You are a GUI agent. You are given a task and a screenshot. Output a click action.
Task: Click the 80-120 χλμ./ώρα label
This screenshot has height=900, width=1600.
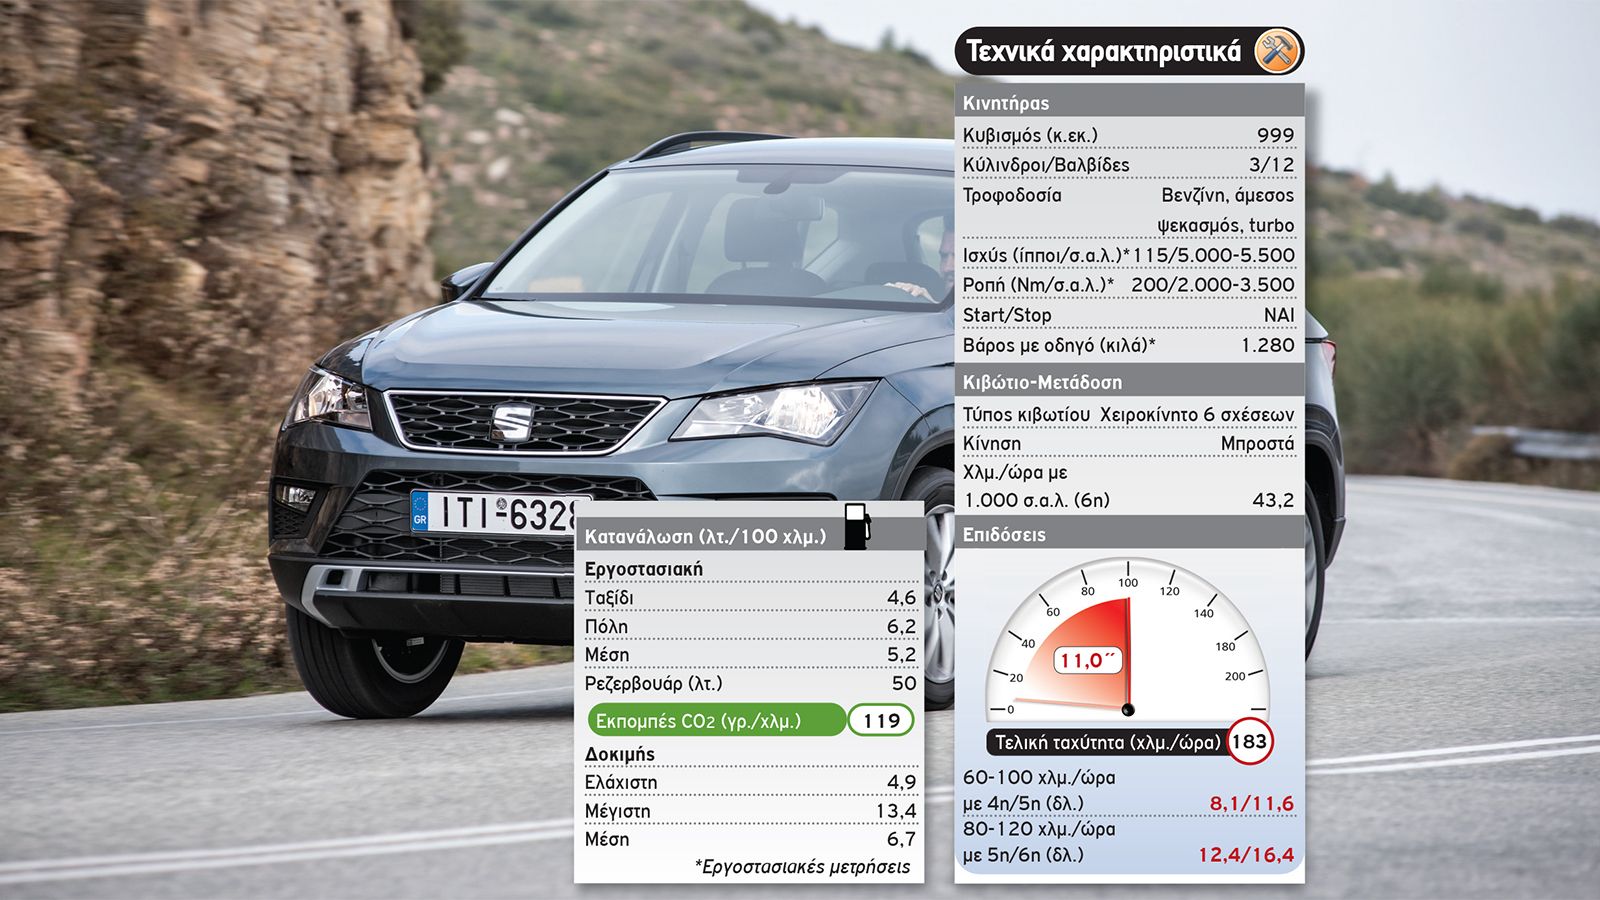click(1038, 829)
